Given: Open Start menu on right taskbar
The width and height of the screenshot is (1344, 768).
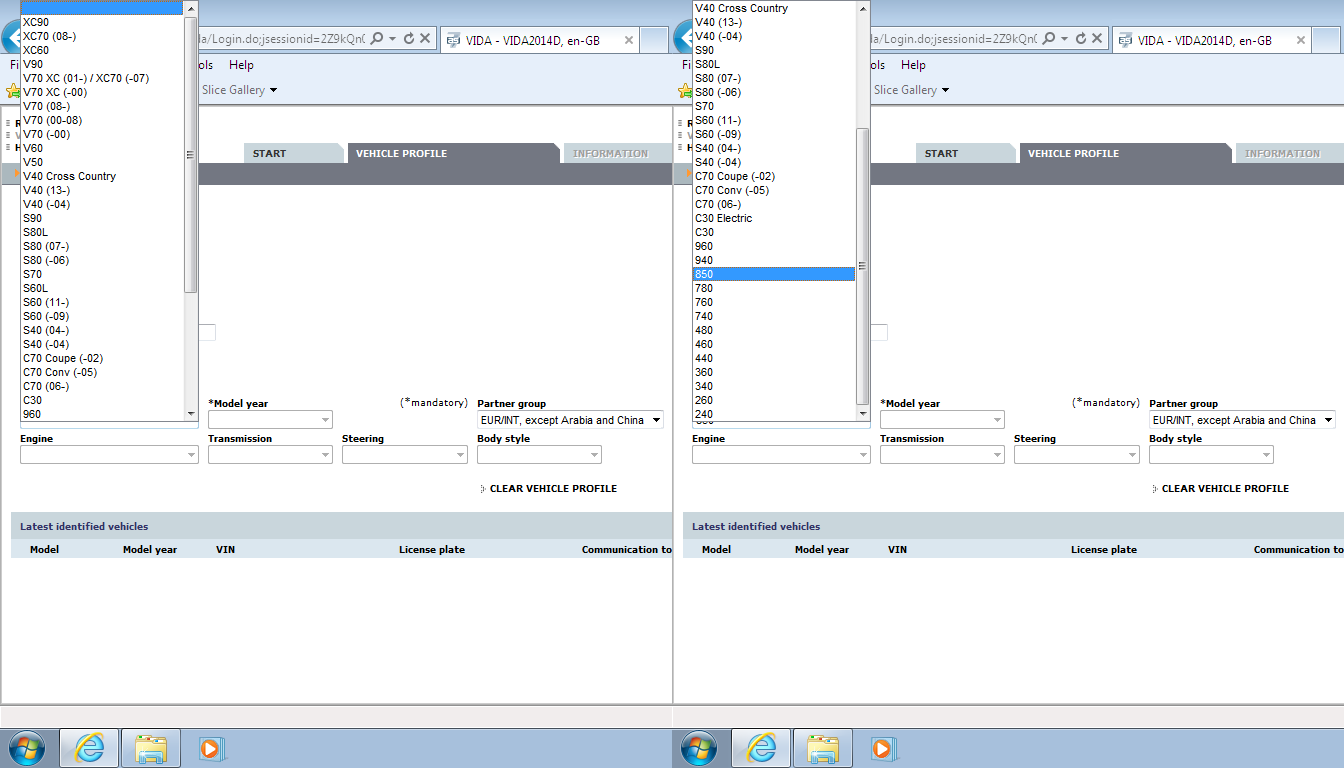Looking at the screenshot, I should [698, 748].
